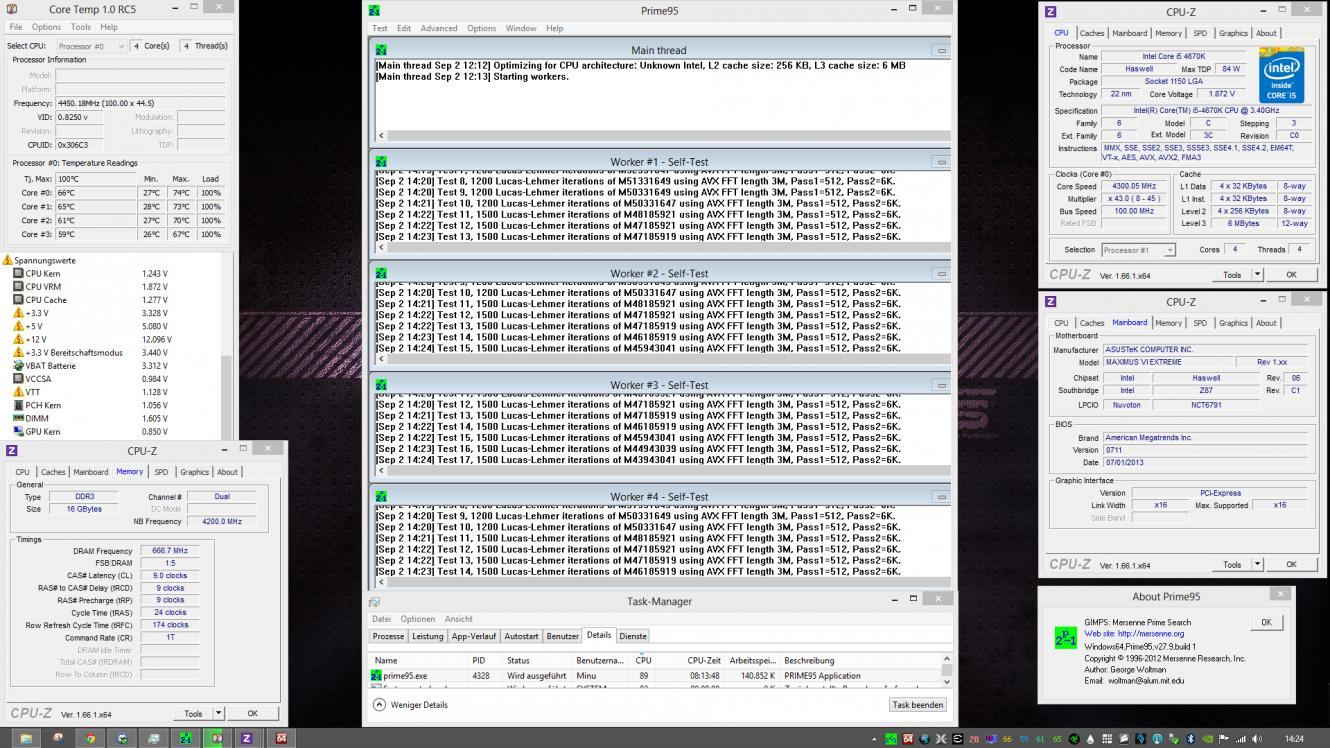Open the Window menu in Prime95
The height and width of the screenshot is (748, 1330).
[520, 28]
